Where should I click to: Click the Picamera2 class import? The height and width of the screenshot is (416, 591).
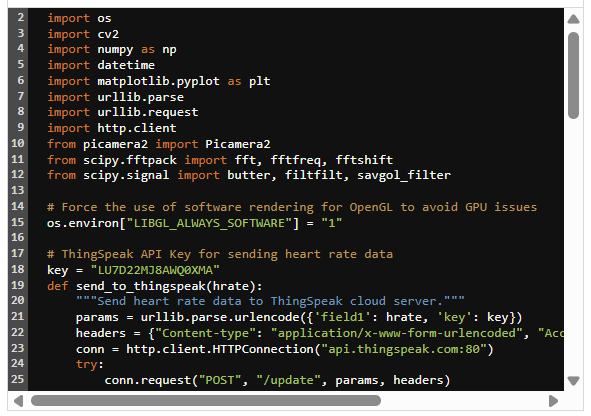[x=238, y=144]
